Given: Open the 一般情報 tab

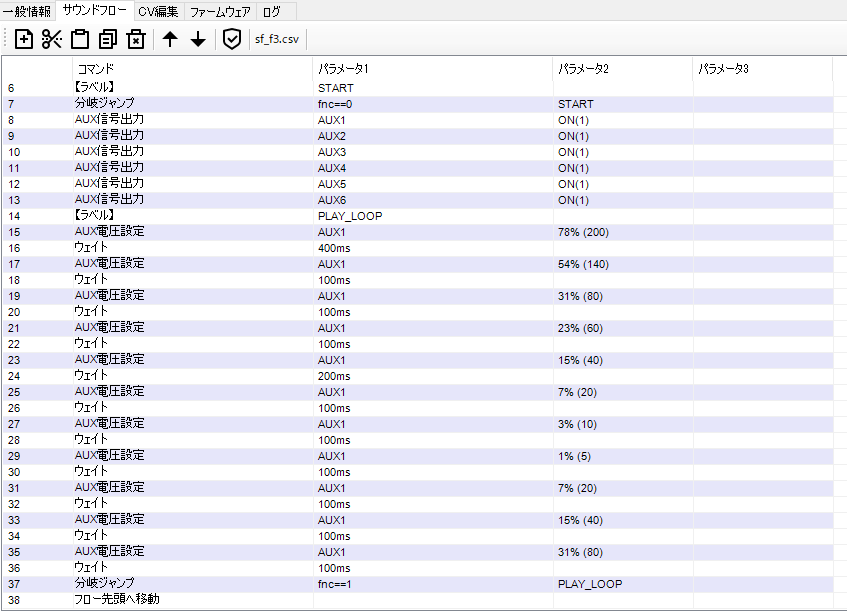Looking at the screenshot, I should pyautogui.click(x=27, y=12).
